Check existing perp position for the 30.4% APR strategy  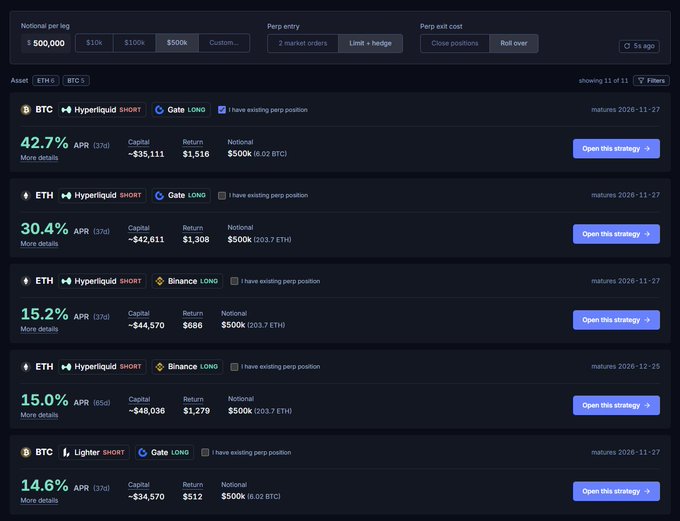222,196
